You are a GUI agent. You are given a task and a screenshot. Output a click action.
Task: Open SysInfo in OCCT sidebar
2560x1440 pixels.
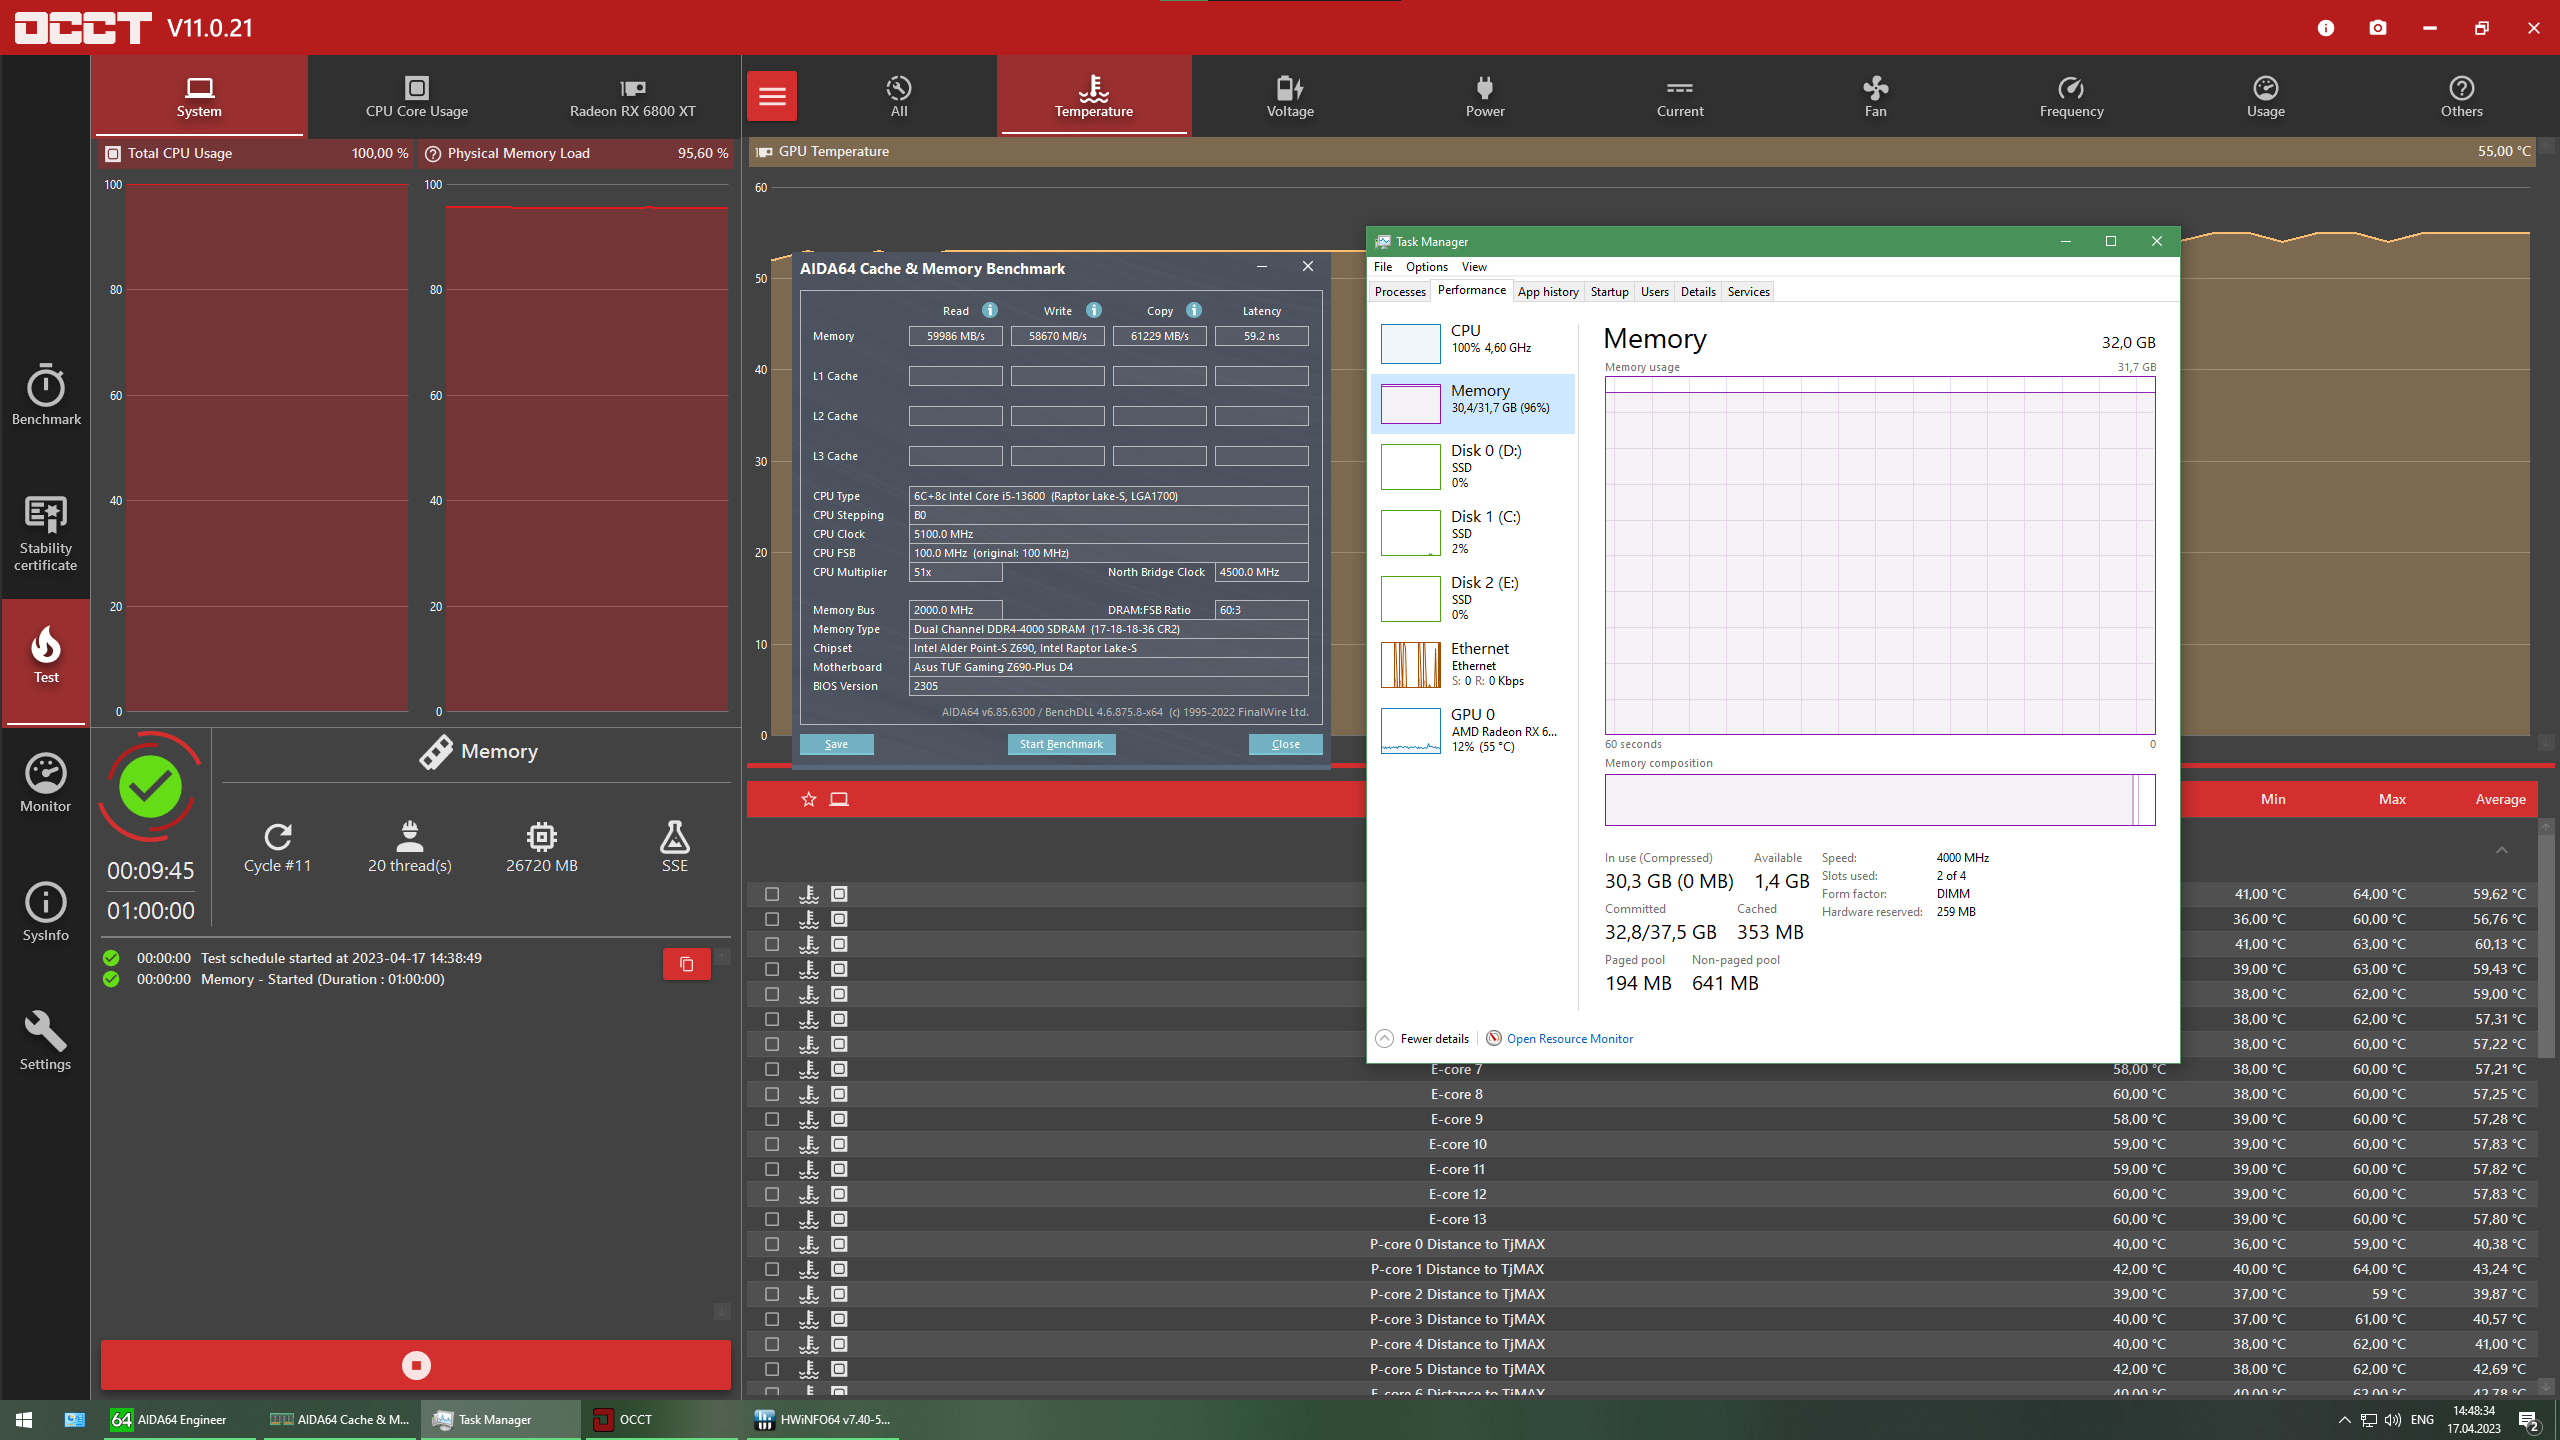(x=46, y=912)
